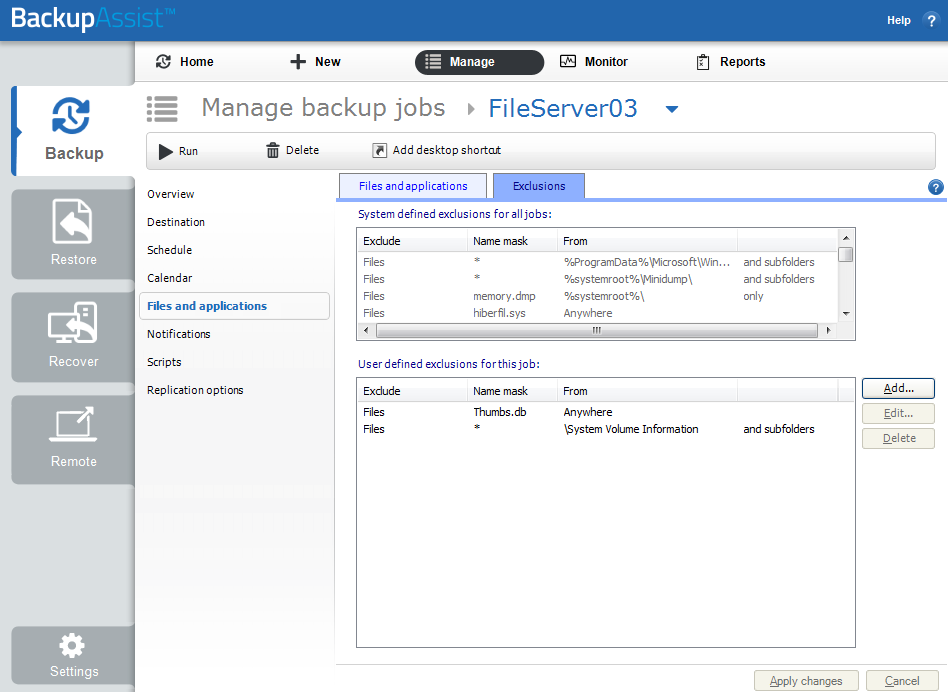Click the Add desktop shortcut icon
This screenshot has height=692, width=948.
click(x=379, y=150)
